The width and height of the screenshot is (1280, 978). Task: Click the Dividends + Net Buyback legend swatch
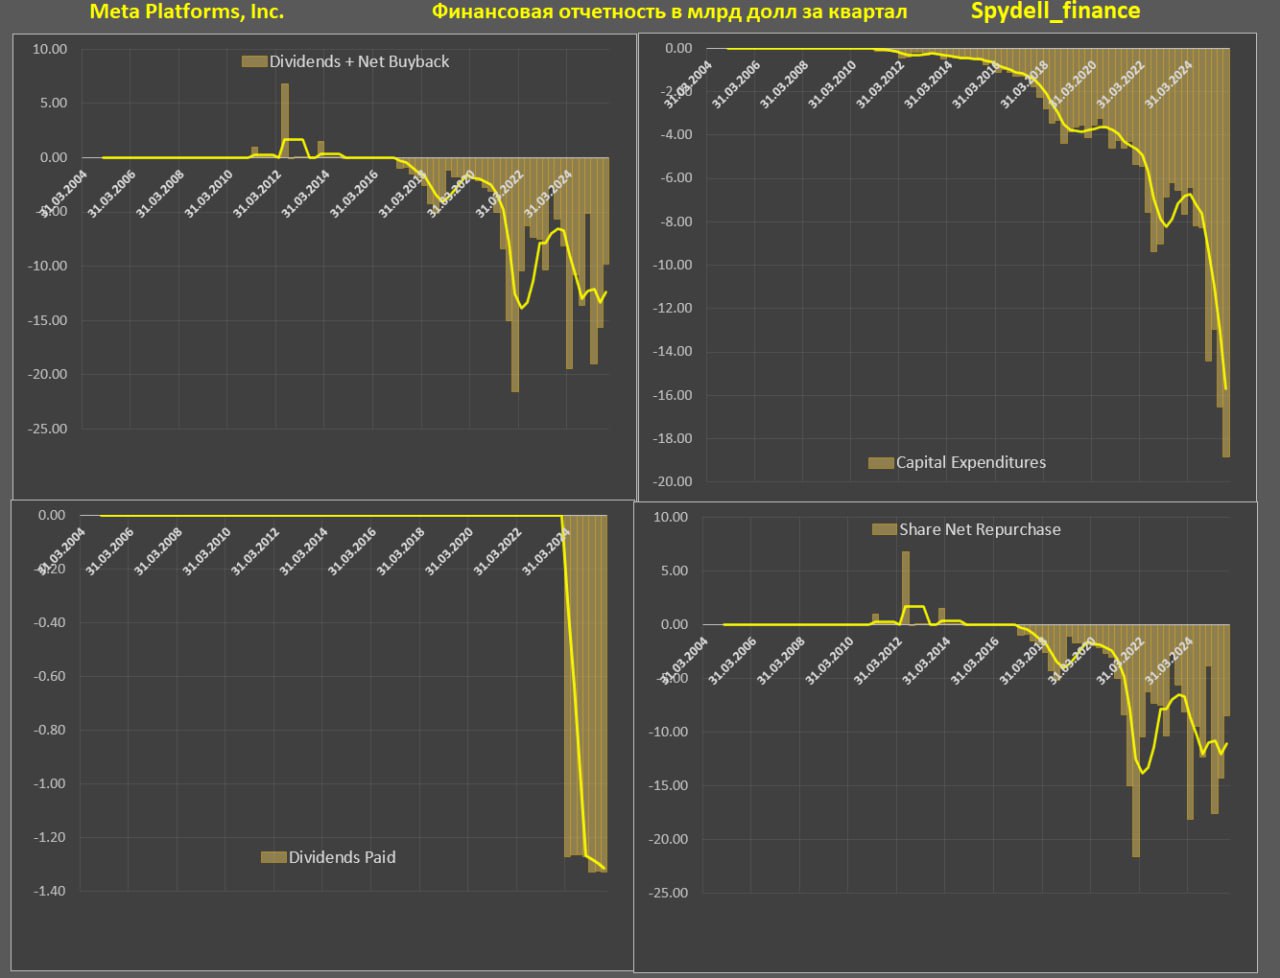[254, 62]
